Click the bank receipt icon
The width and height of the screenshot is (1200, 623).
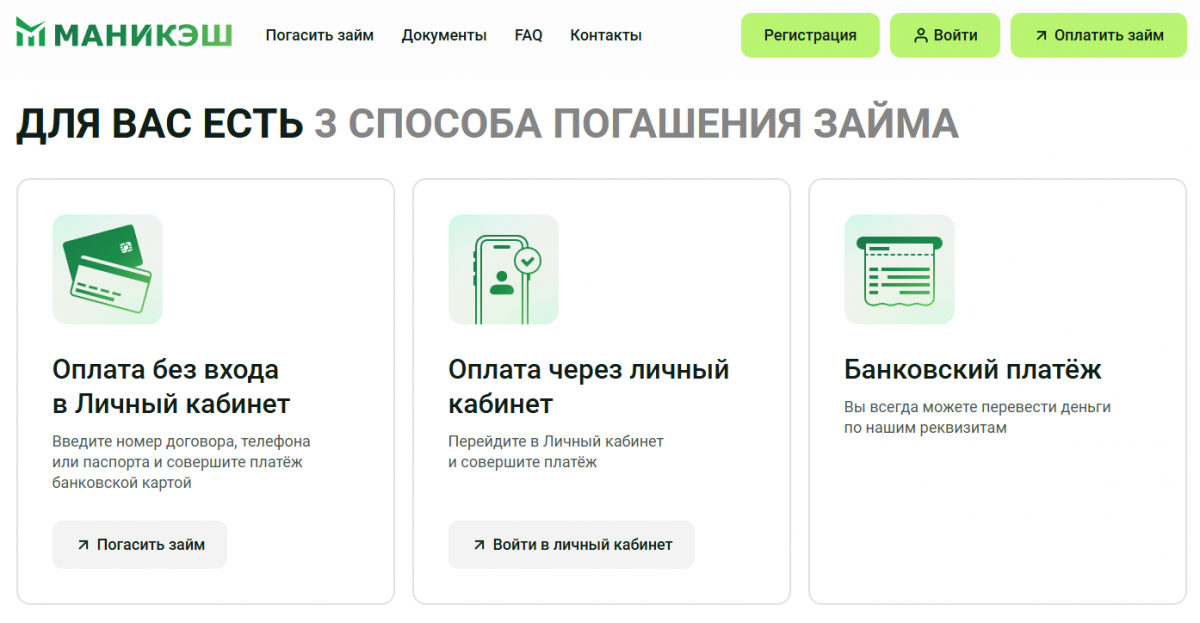(x=899, y=269)
